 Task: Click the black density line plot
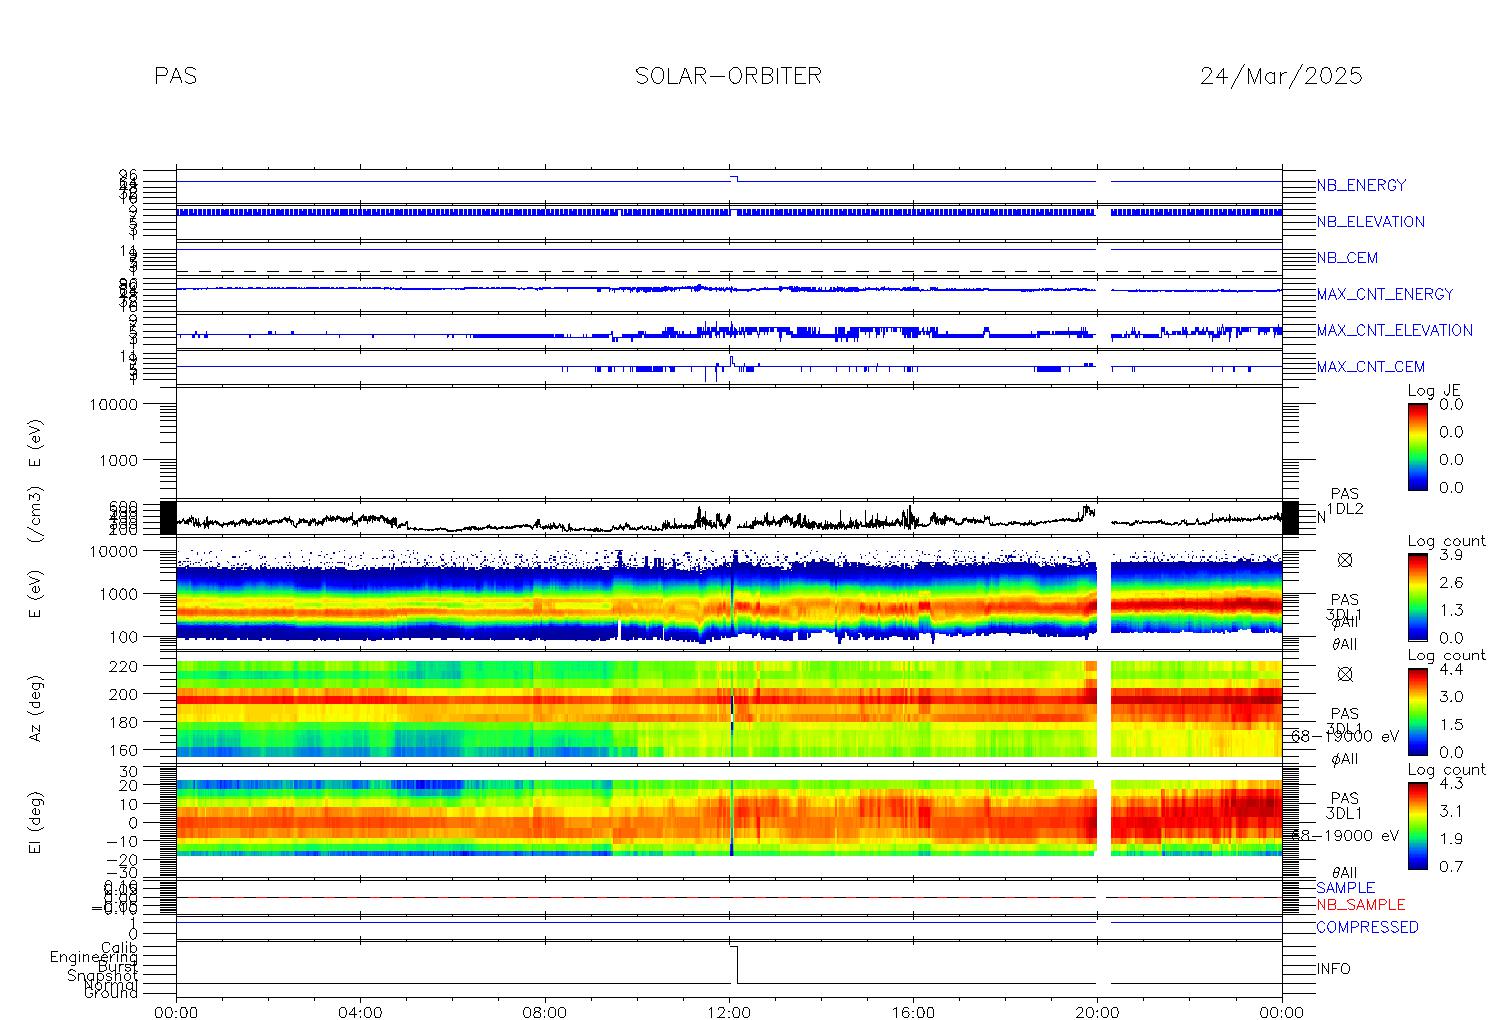coord(729,520)
